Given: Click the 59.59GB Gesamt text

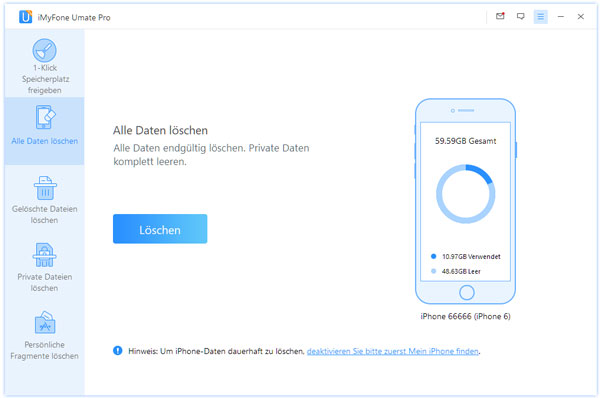Looking at the screenshot, I should click(x=465, y=141).
